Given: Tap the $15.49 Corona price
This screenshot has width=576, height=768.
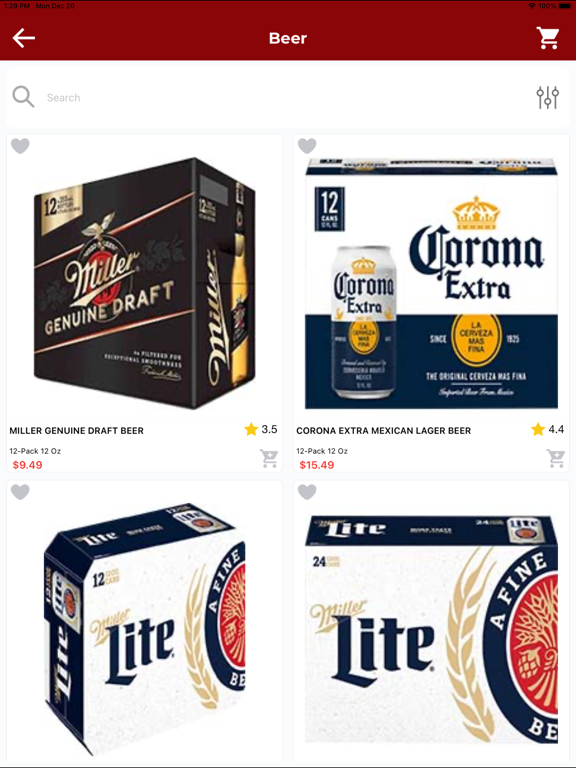Looking at the screenshot, I should (316, 465).
